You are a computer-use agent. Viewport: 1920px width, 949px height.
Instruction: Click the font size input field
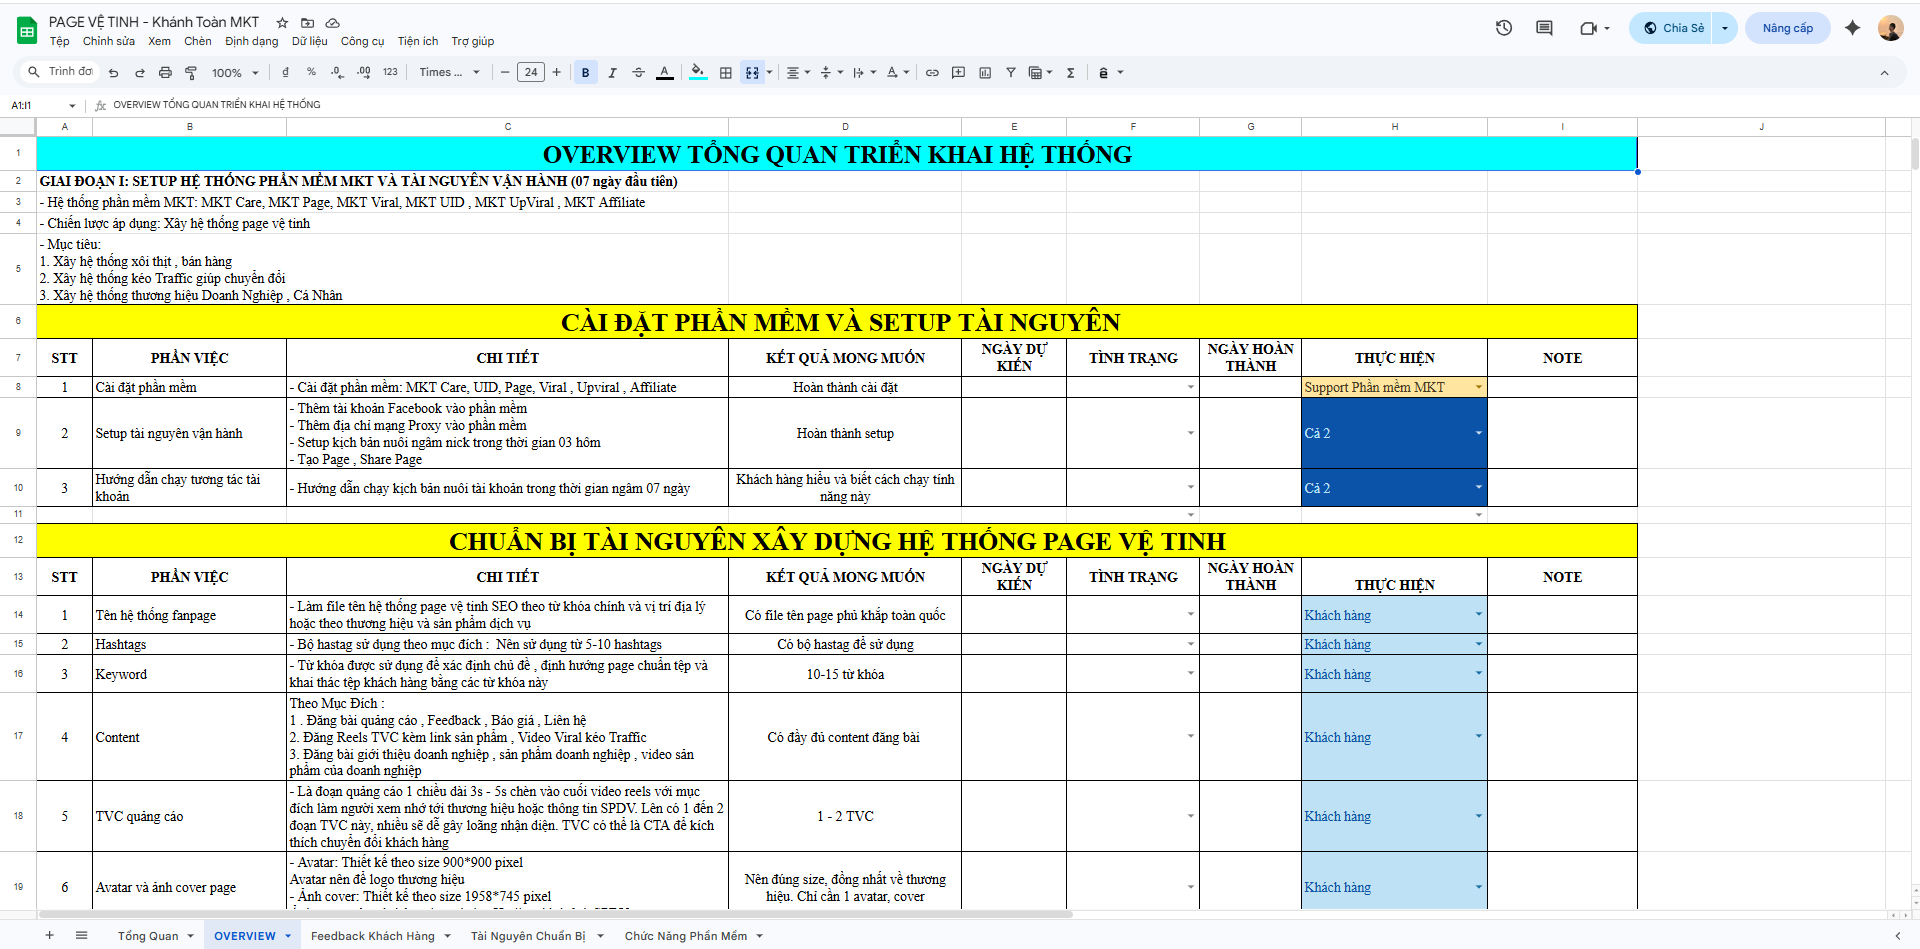(x=531, y=73)
